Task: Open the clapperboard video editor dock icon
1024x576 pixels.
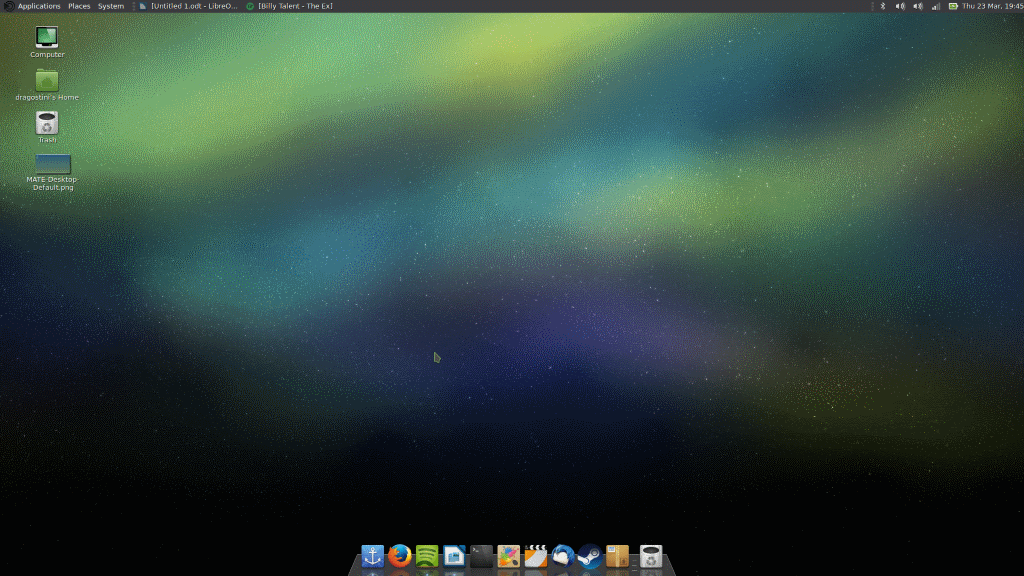Action: [x=534, y=557]
